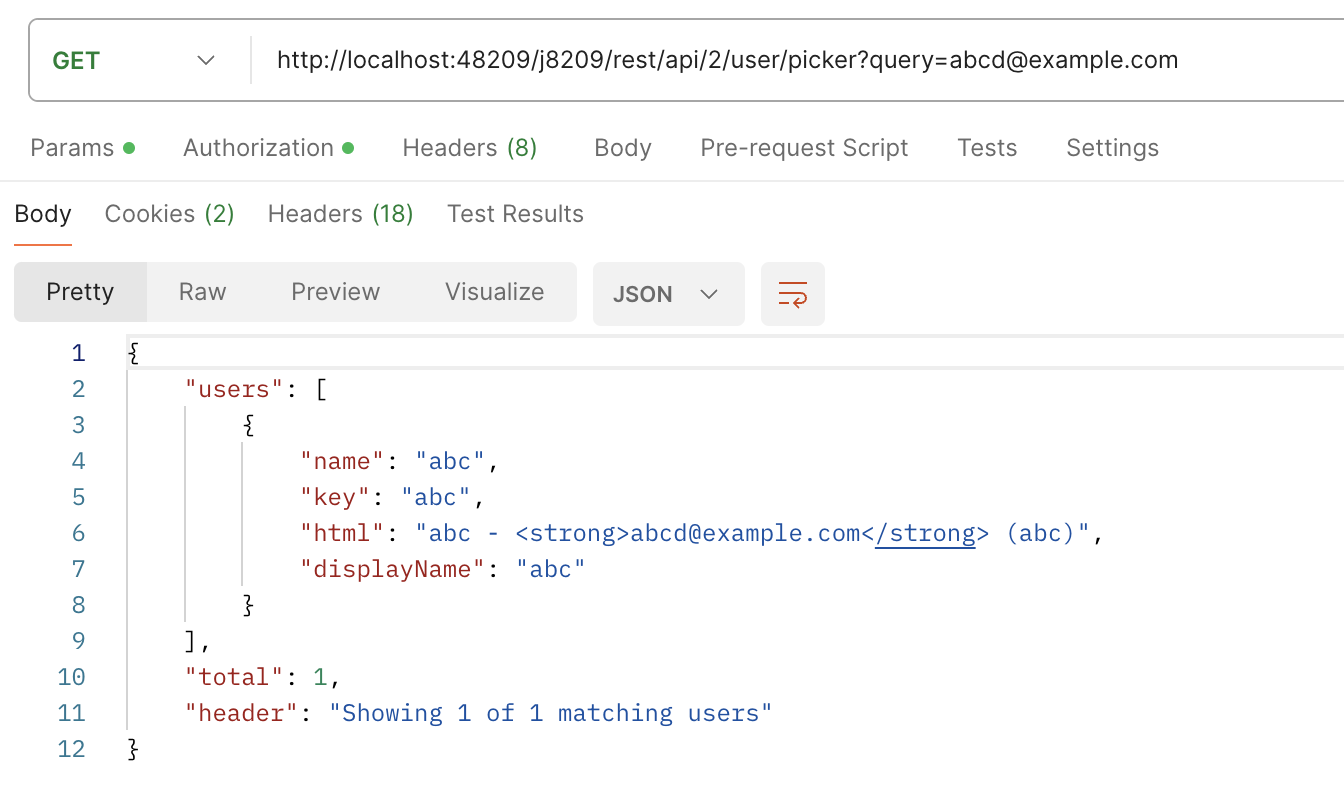Viewport: 1344px width, 794px height.
Task: Open the request Settings tab
Action: (1112, 147)
